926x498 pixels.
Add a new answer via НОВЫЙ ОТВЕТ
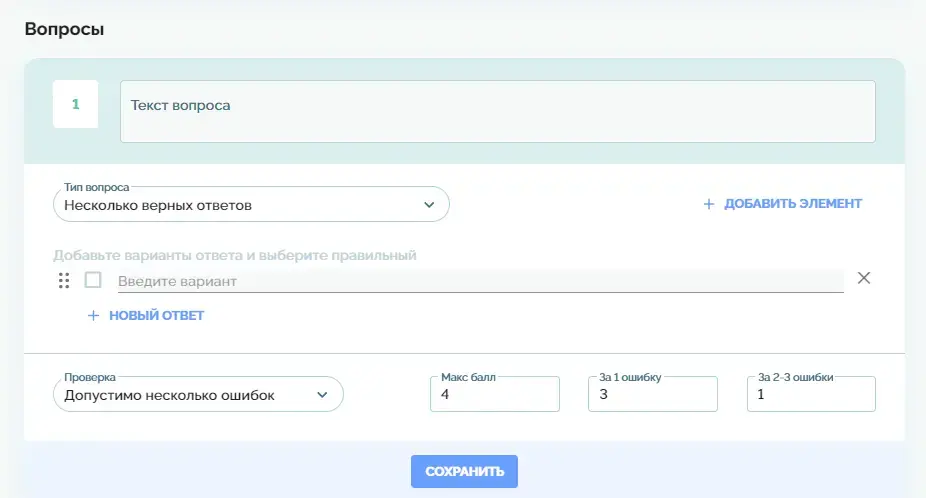pyautogui.click(x=156, y=316)
